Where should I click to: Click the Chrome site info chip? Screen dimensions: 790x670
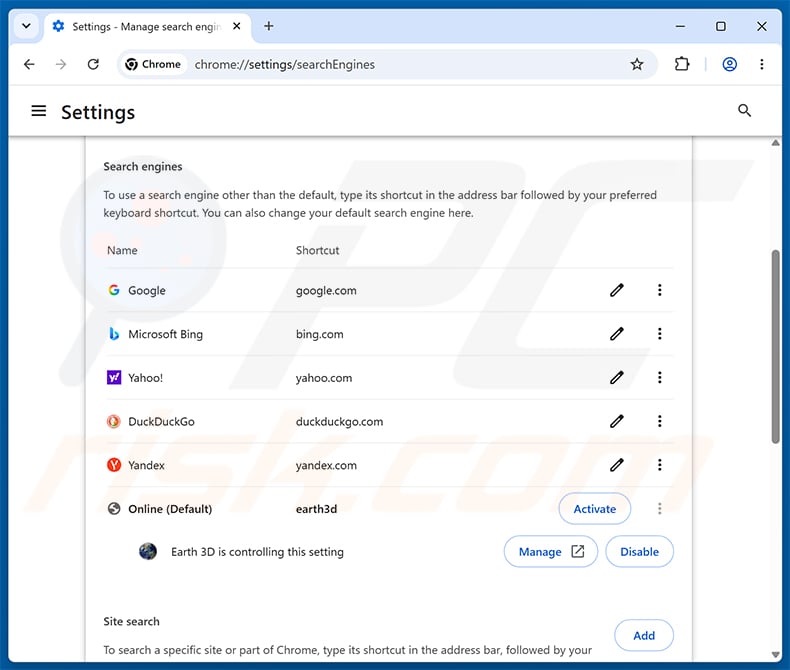point(154,64)
